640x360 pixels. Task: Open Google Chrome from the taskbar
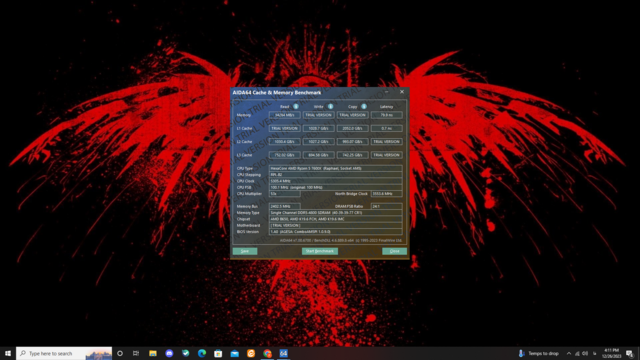[x=267, y=353]
